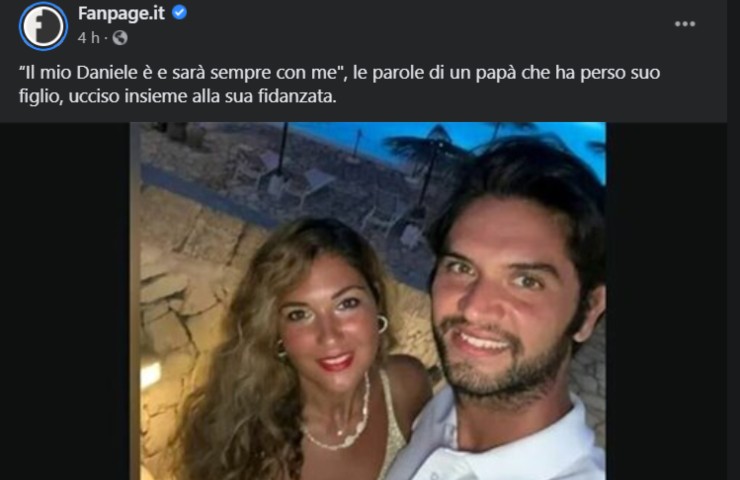Screen dimensions: 740x480
Task: Enlarge the attached post image
Action: pos(368,301)
